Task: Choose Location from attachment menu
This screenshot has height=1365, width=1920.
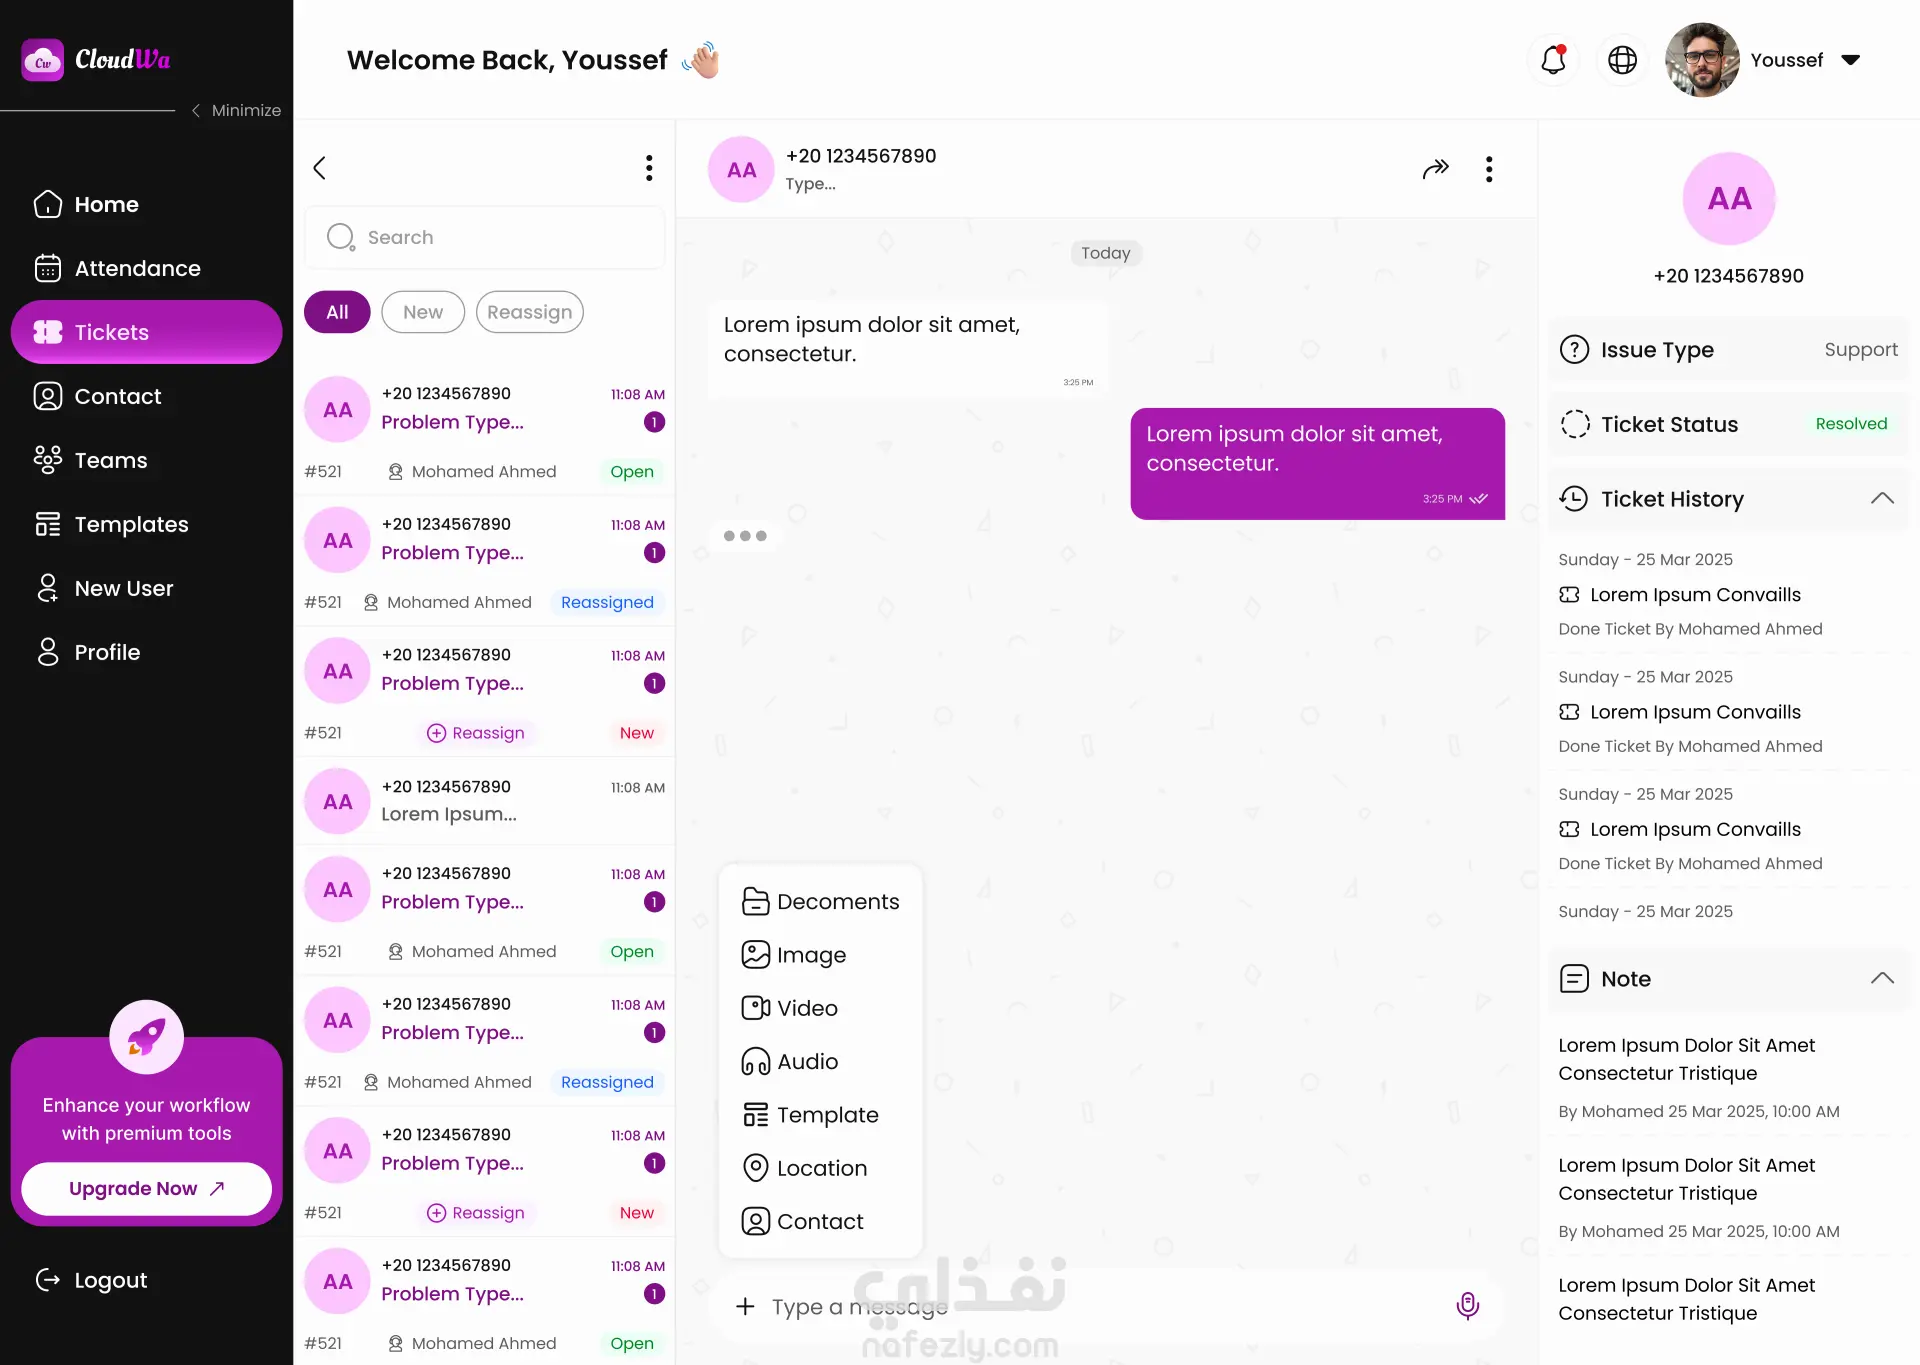Action: click(x=820, y=1168)
